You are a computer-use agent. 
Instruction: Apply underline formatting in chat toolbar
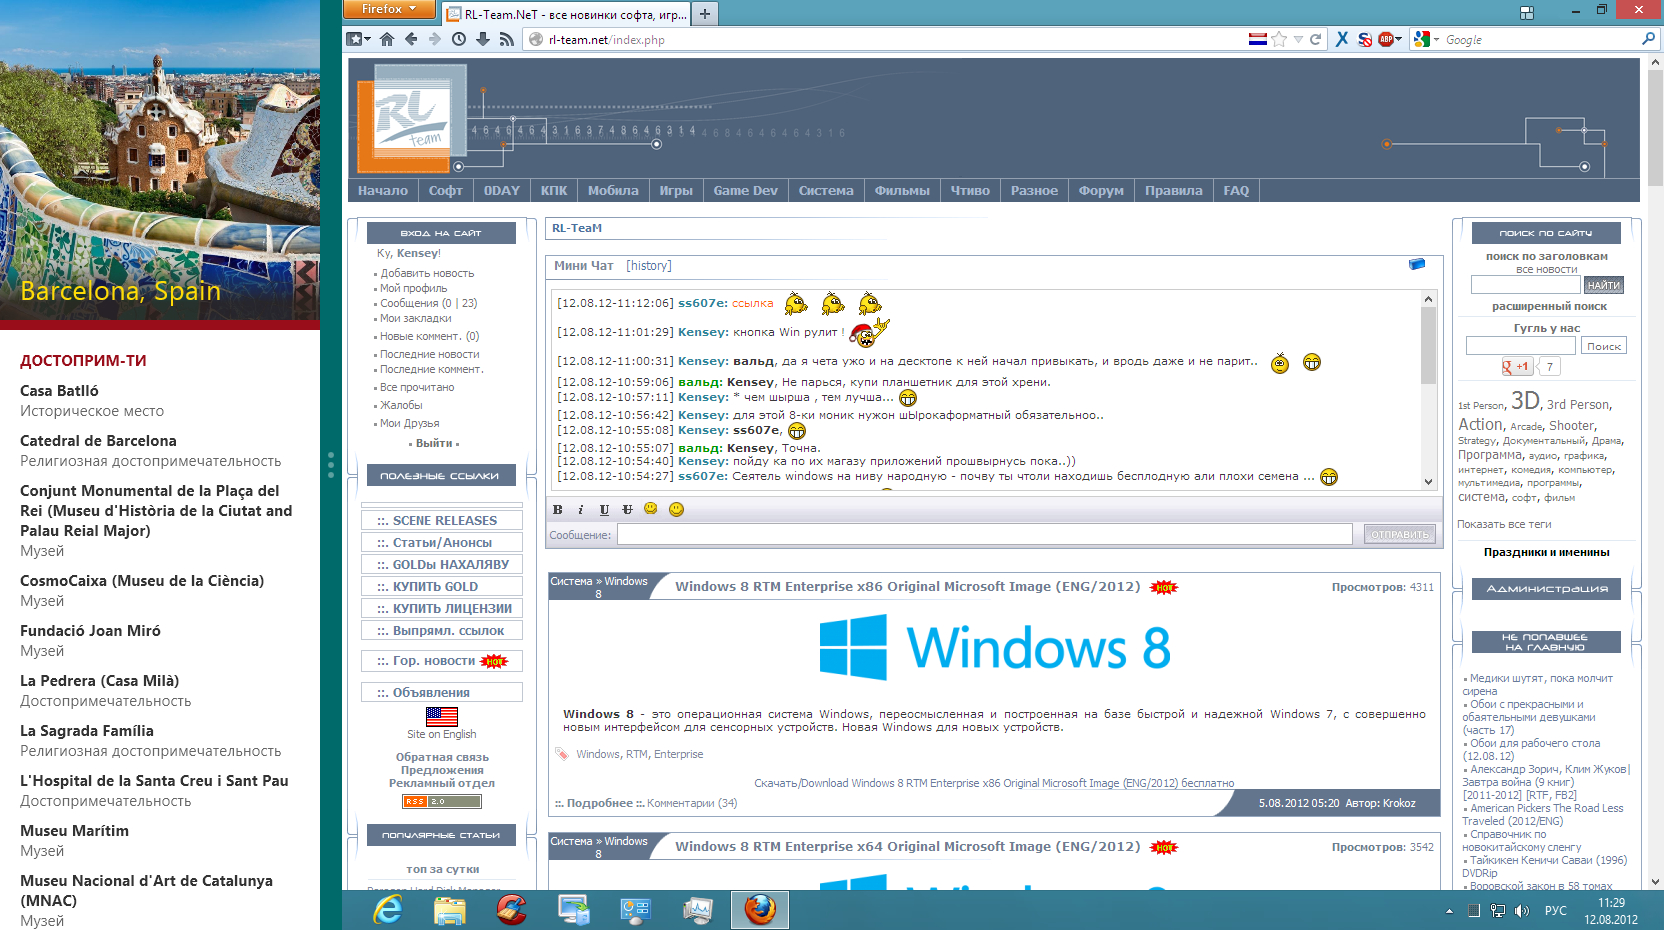click(604, 510)
